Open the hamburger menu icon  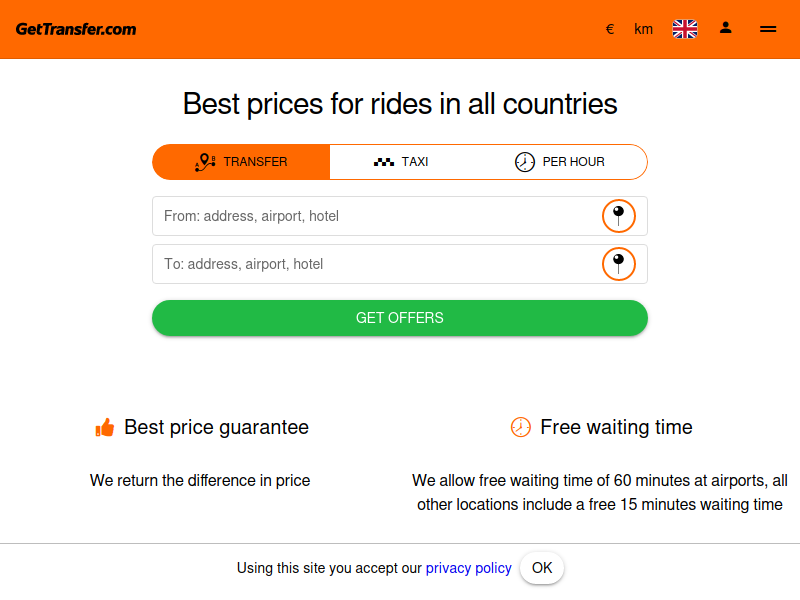click(768, 29)
